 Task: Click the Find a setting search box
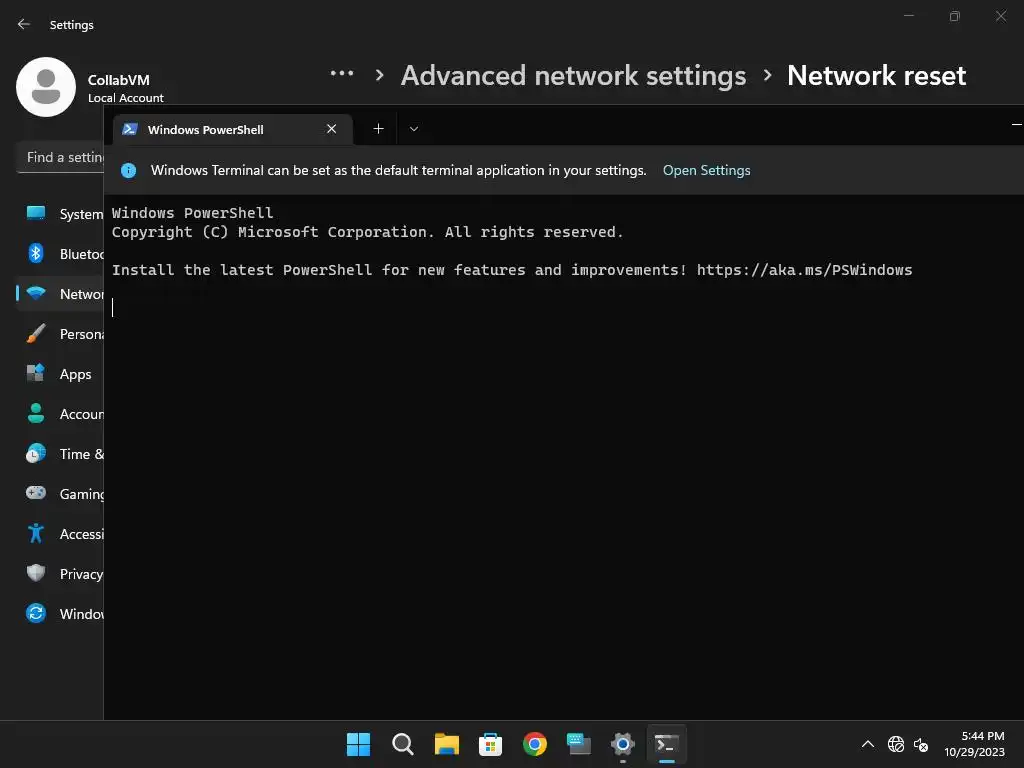(60, 157)
